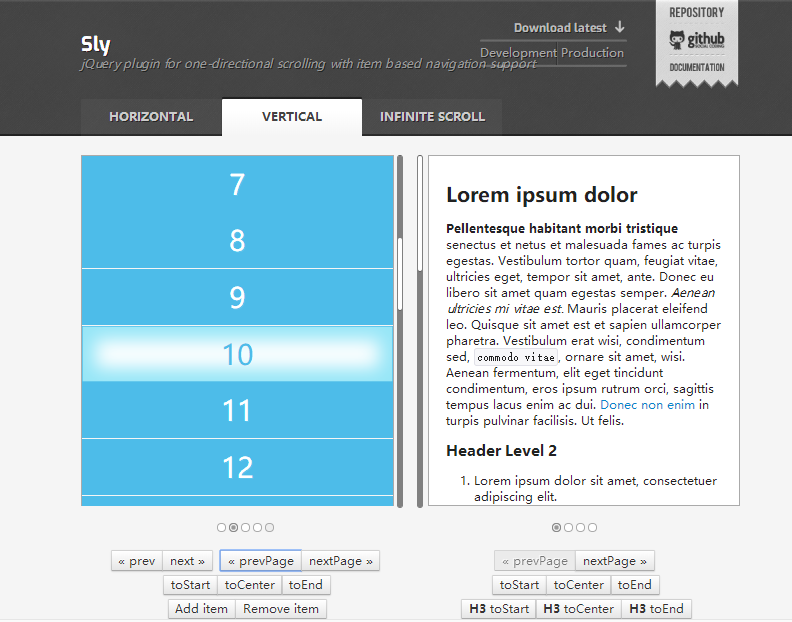Click disabled « prevPage under text panel
Viewport: 792px width, 622px height.
(535, 561)
